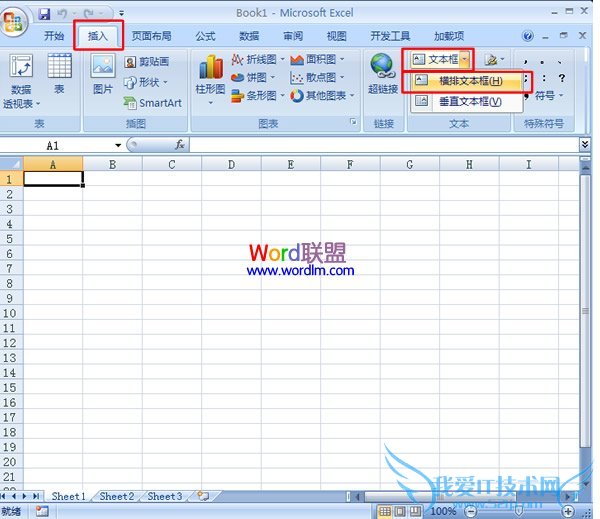
Task: Go to first sheet navigation arrow
Action: (4, 496)
